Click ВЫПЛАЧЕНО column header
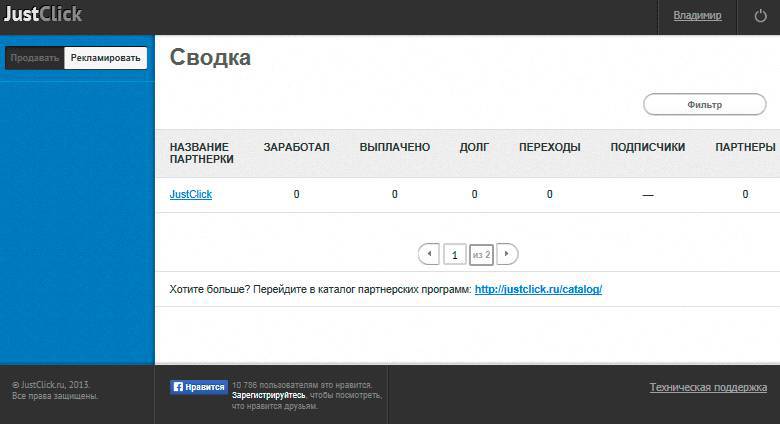 tap(394, 147)
